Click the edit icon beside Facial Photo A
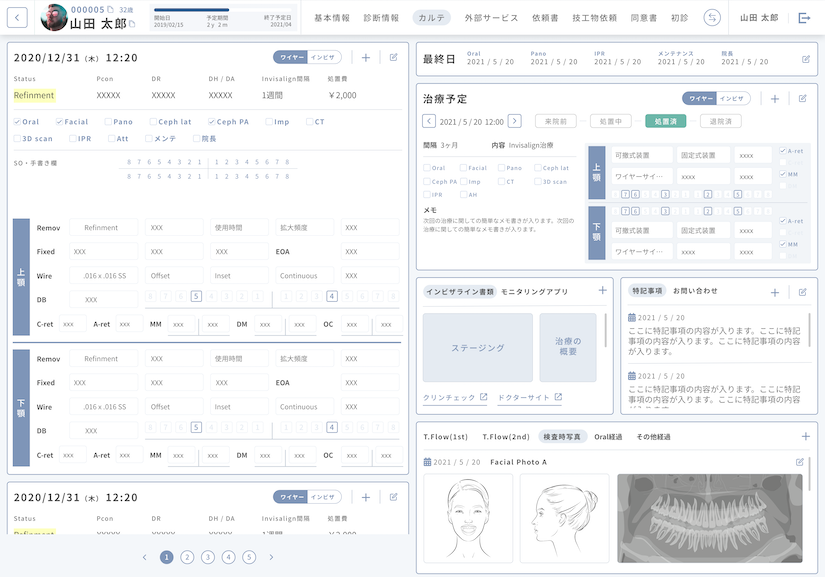Screen dimensions: 825x577 (x=799, y=462)
